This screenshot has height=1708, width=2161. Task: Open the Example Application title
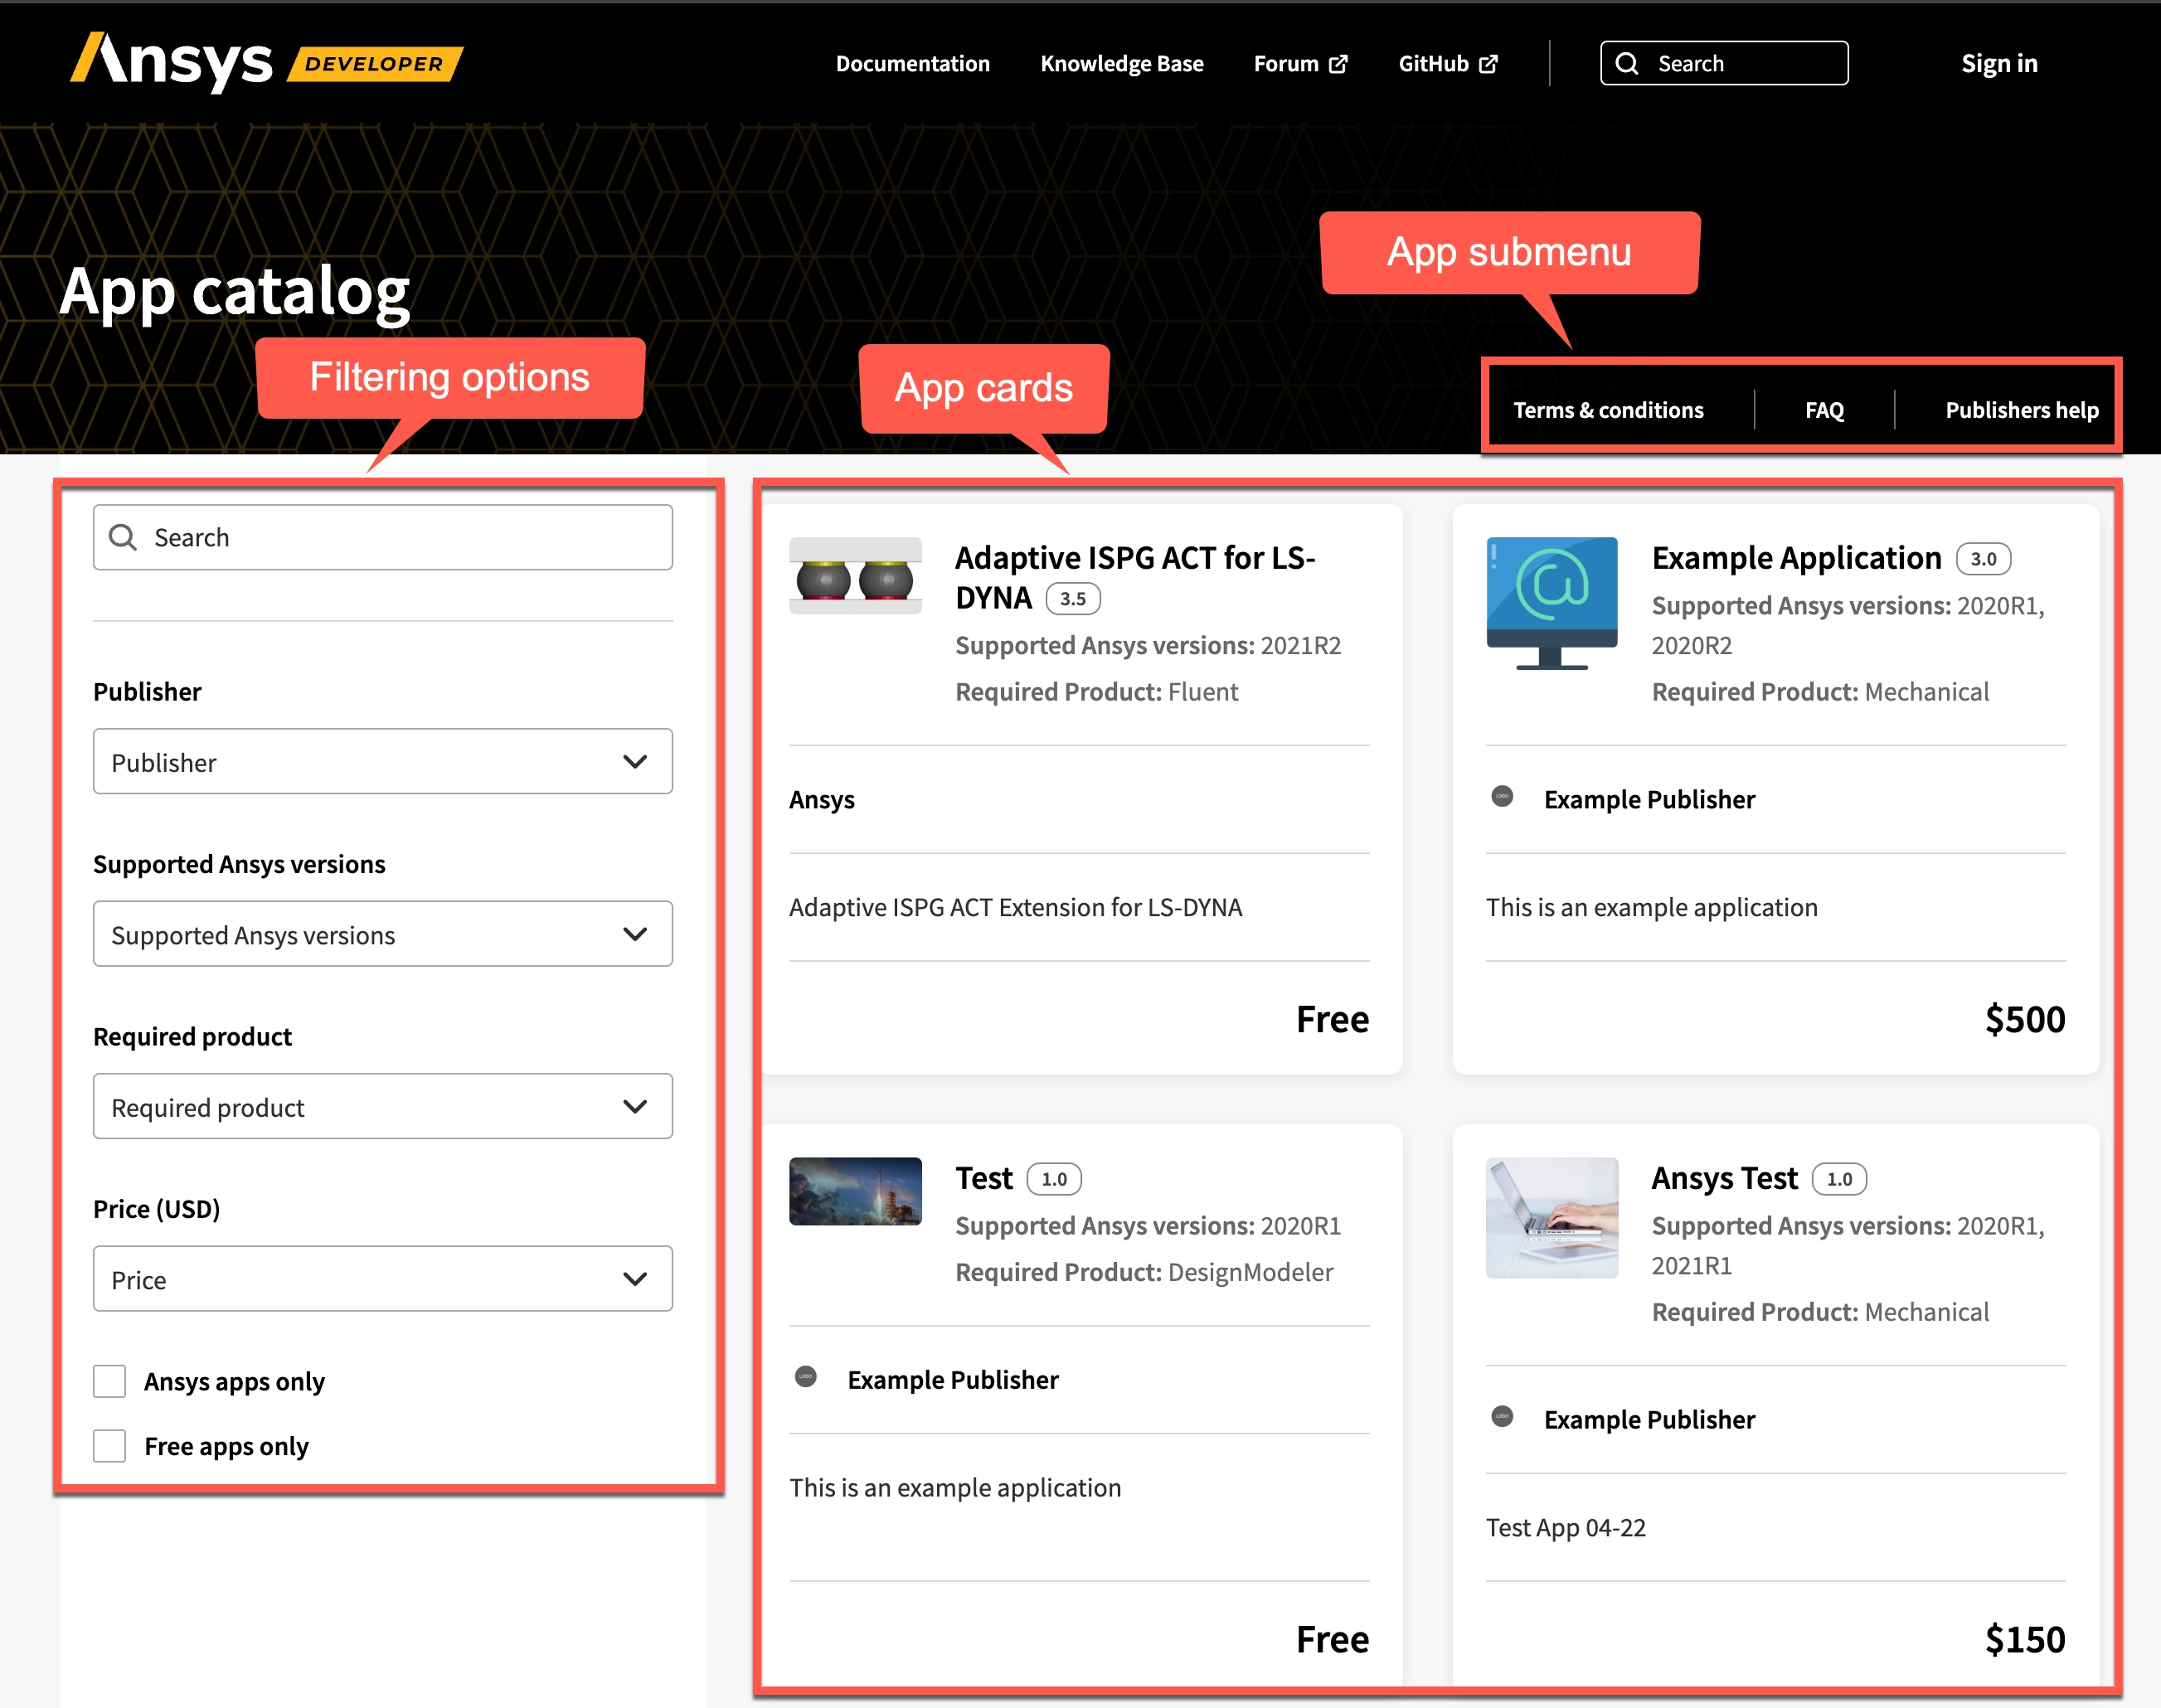point(1796,558)
